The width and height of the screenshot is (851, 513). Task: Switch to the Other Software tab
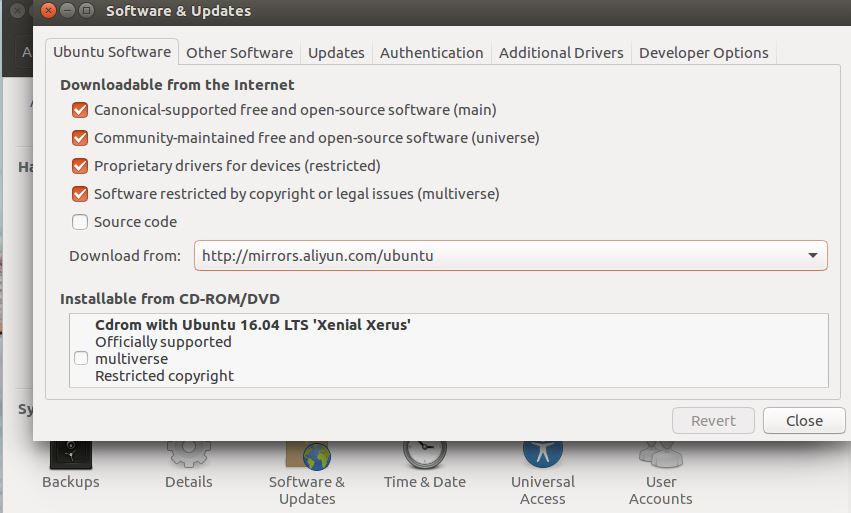[239, 53]
